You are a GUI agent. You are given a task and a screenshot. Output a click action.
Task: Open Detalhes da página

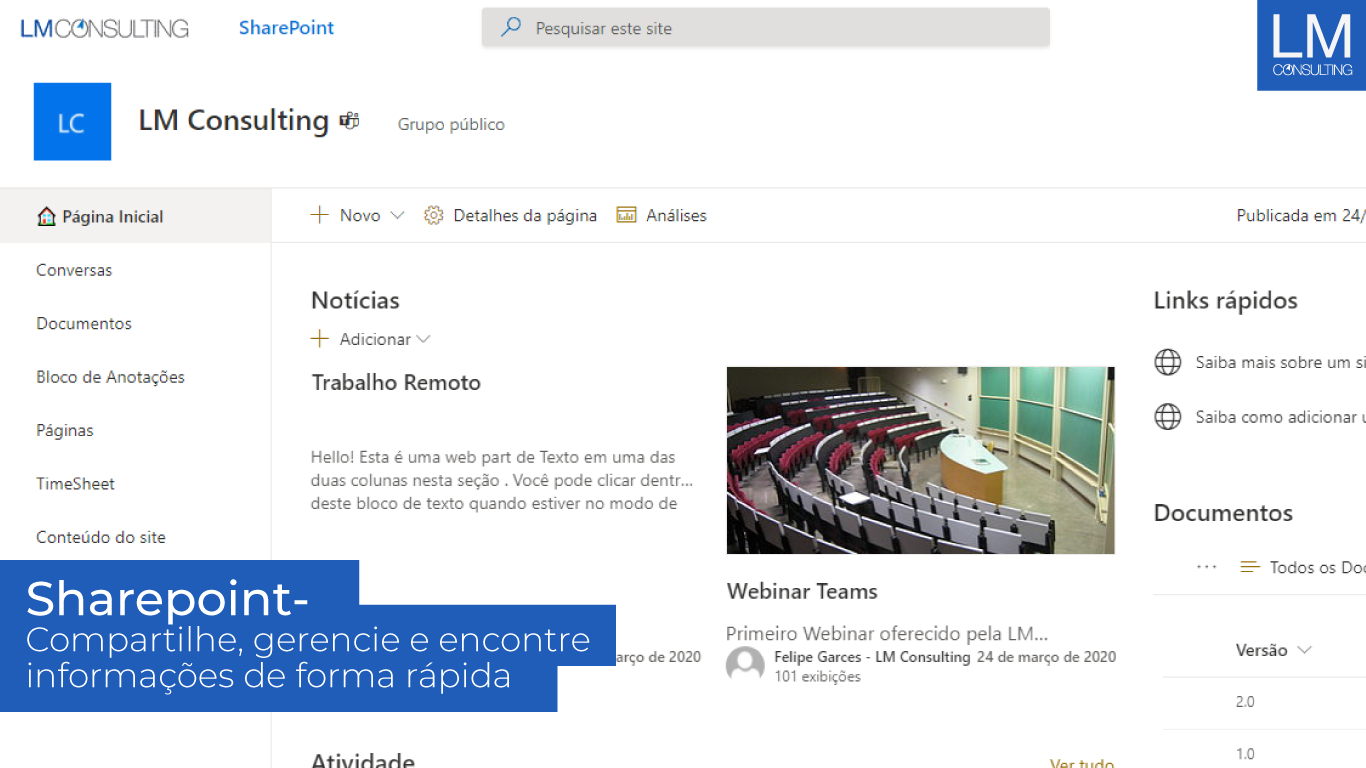(x=525, y=215)
